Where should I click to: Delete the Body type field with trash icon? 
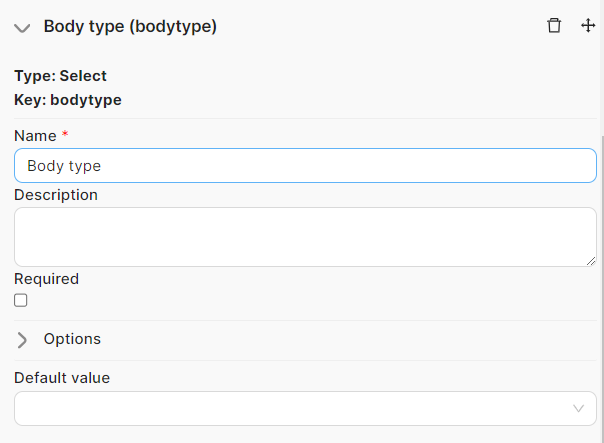click(554, 26)
